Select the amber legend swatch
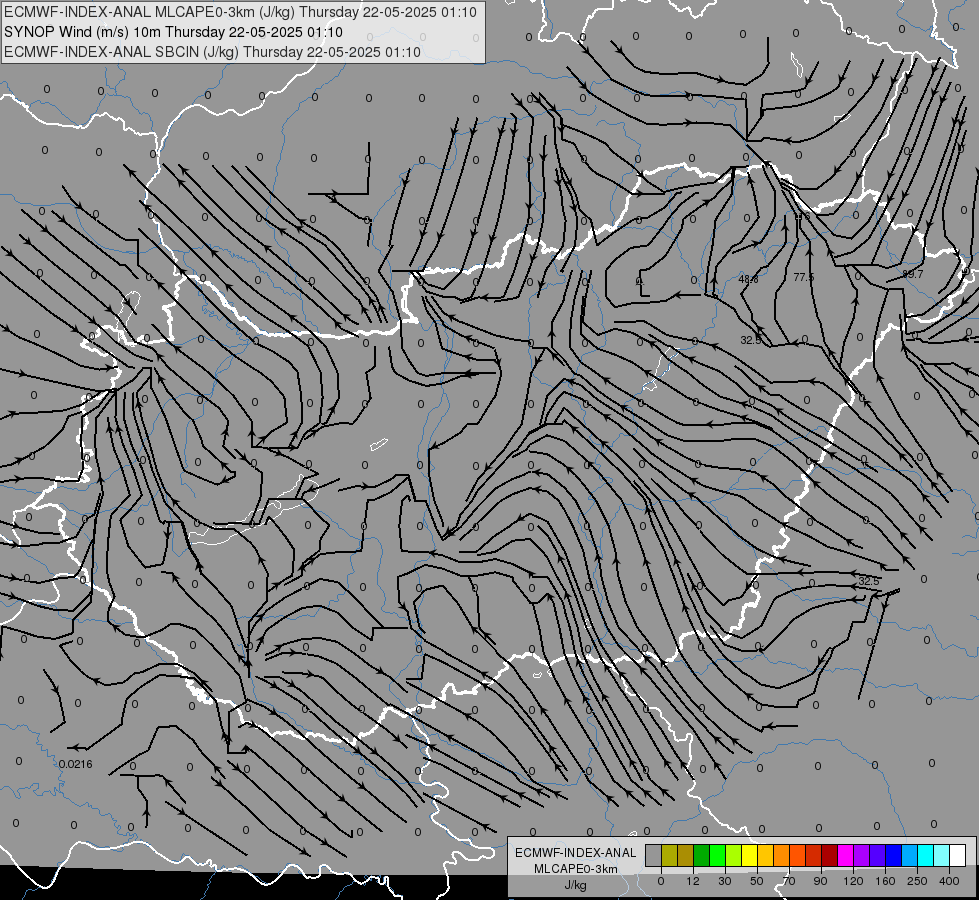 point(765,855)
